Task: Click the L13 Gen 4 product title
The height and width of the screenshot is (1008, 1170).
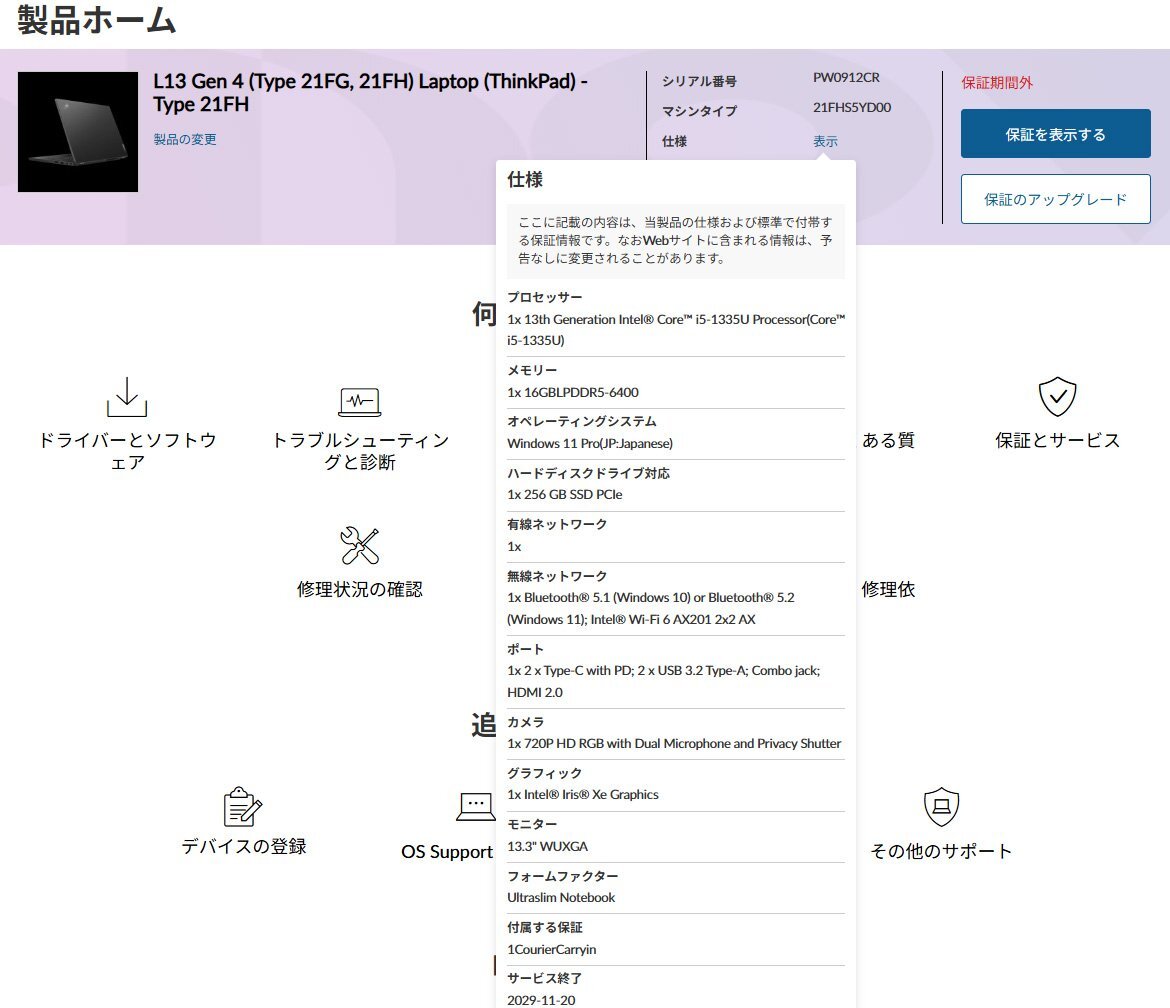Action: (x=371, y=93)
